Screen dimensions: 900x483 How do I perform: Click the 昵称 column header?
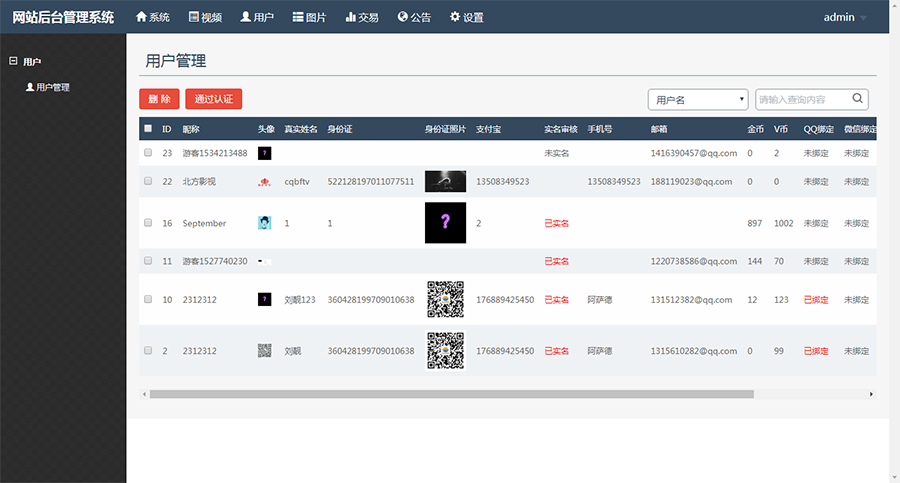click(x=191, y=129)
